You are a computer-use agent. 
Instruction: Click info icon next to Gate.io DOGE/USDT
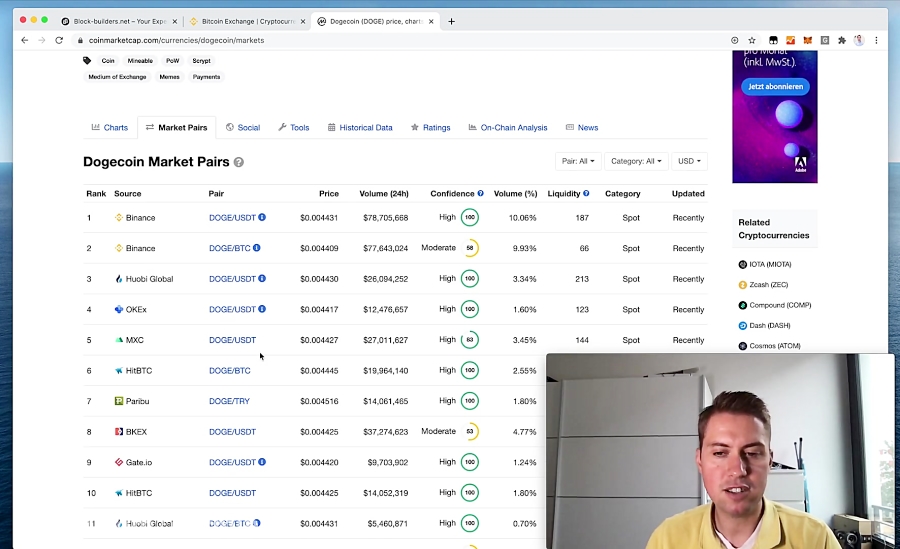tap(262, 462)
